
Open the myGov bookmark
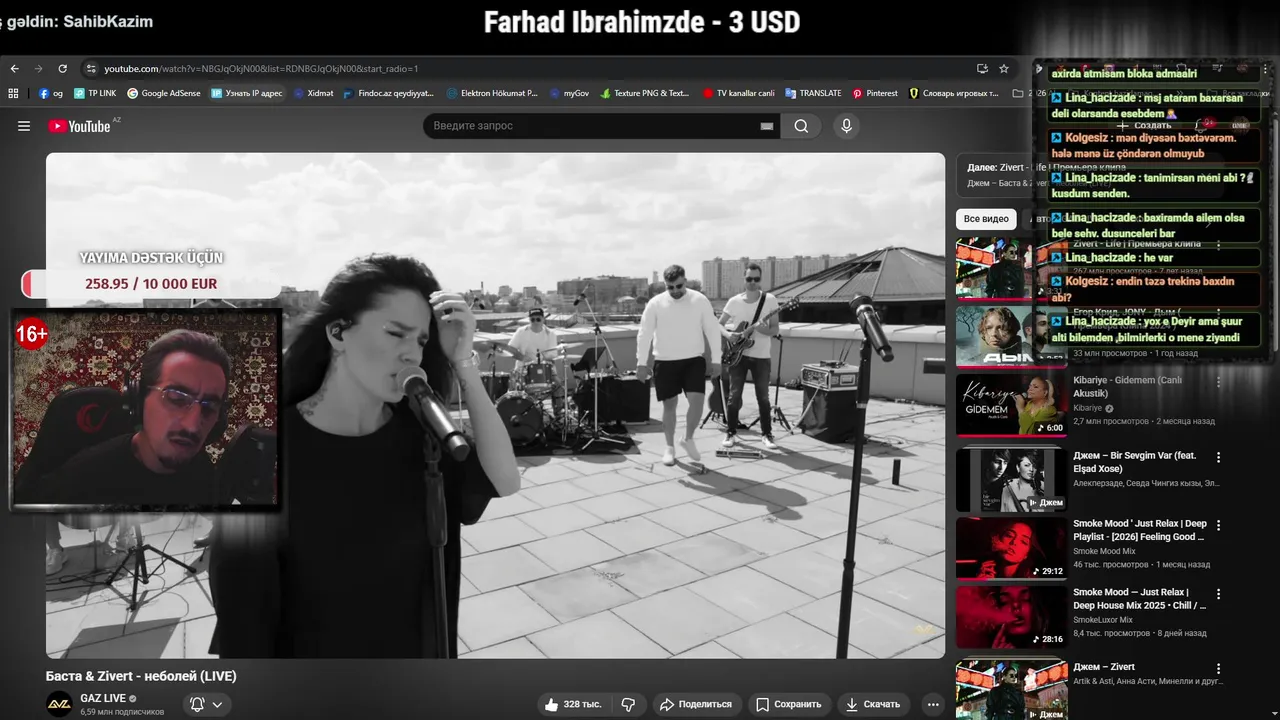pos(570,93)
